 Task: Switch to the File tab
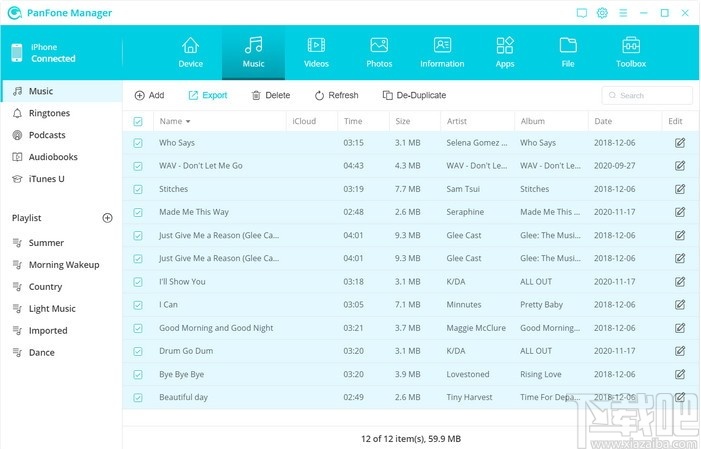[x=568, y=53]
